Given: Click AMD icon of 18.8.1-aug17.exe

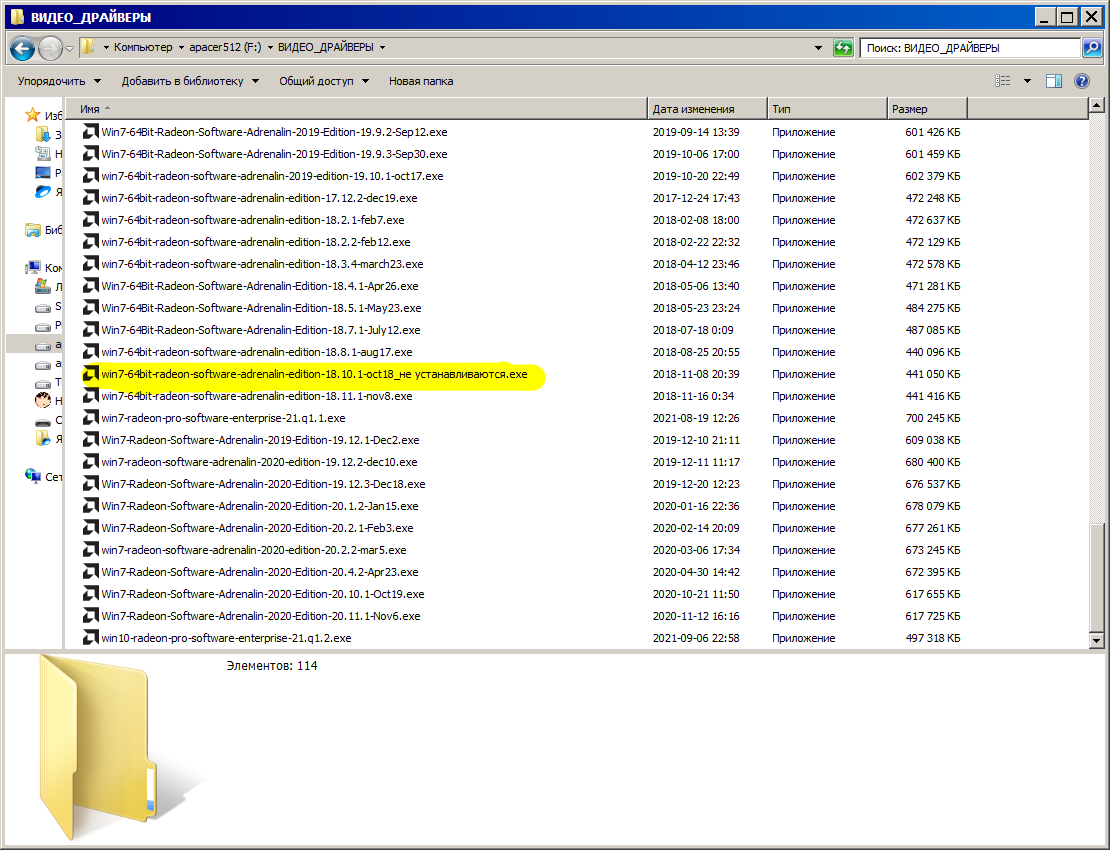Looking at the screenshot, I should (91, 352).
